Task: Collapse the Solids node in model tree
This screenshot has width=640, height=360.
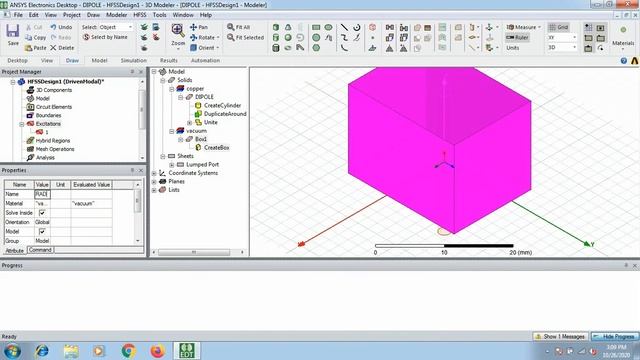Action: tap(163, 80)
